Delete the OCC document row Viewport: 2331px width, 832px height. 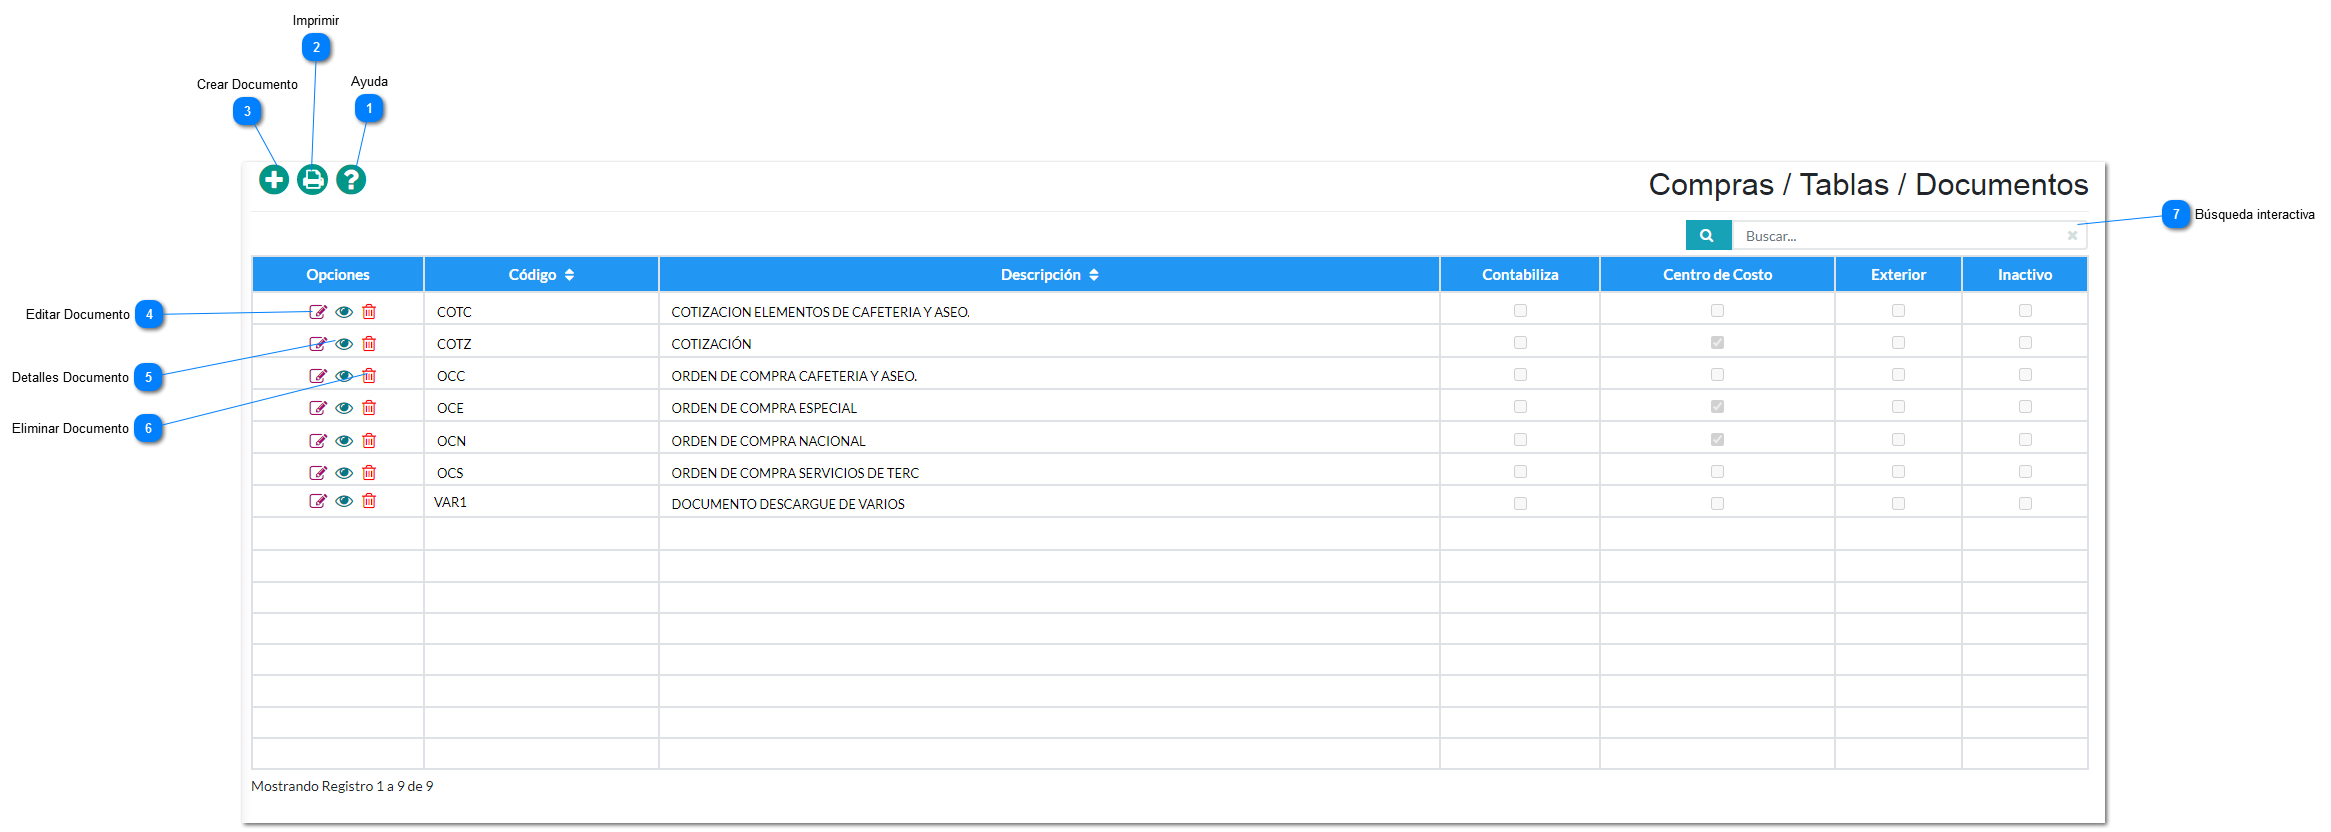(369, 376)
